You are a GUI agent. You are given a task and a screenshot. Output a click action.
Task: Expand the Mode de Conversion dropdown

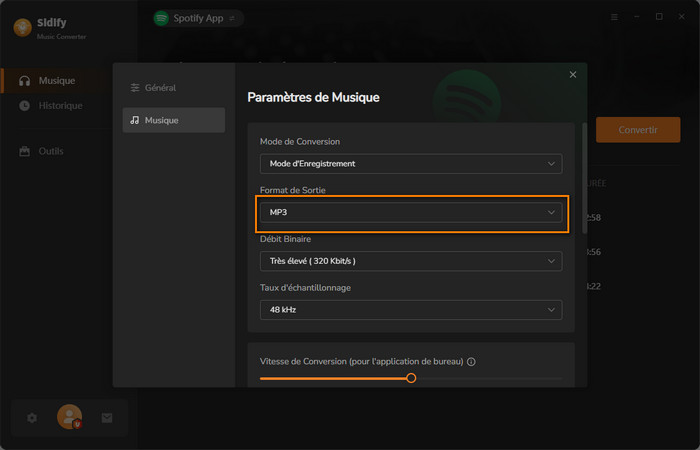tap(410, 163)
